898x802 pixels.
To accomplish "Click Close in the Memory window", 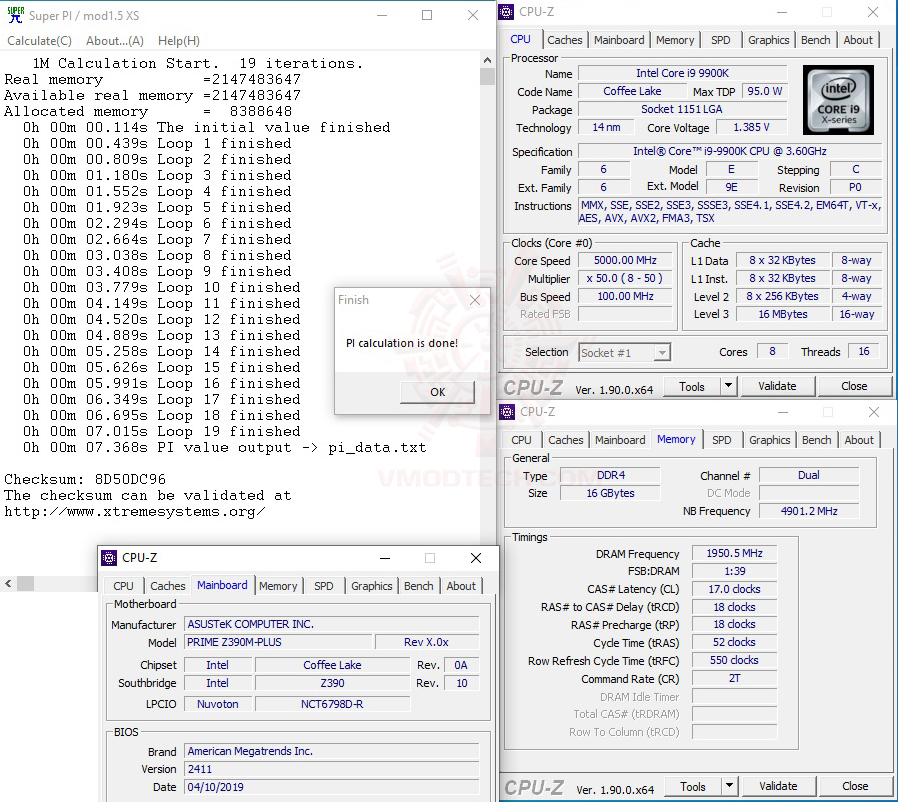I will pos(855,786).
